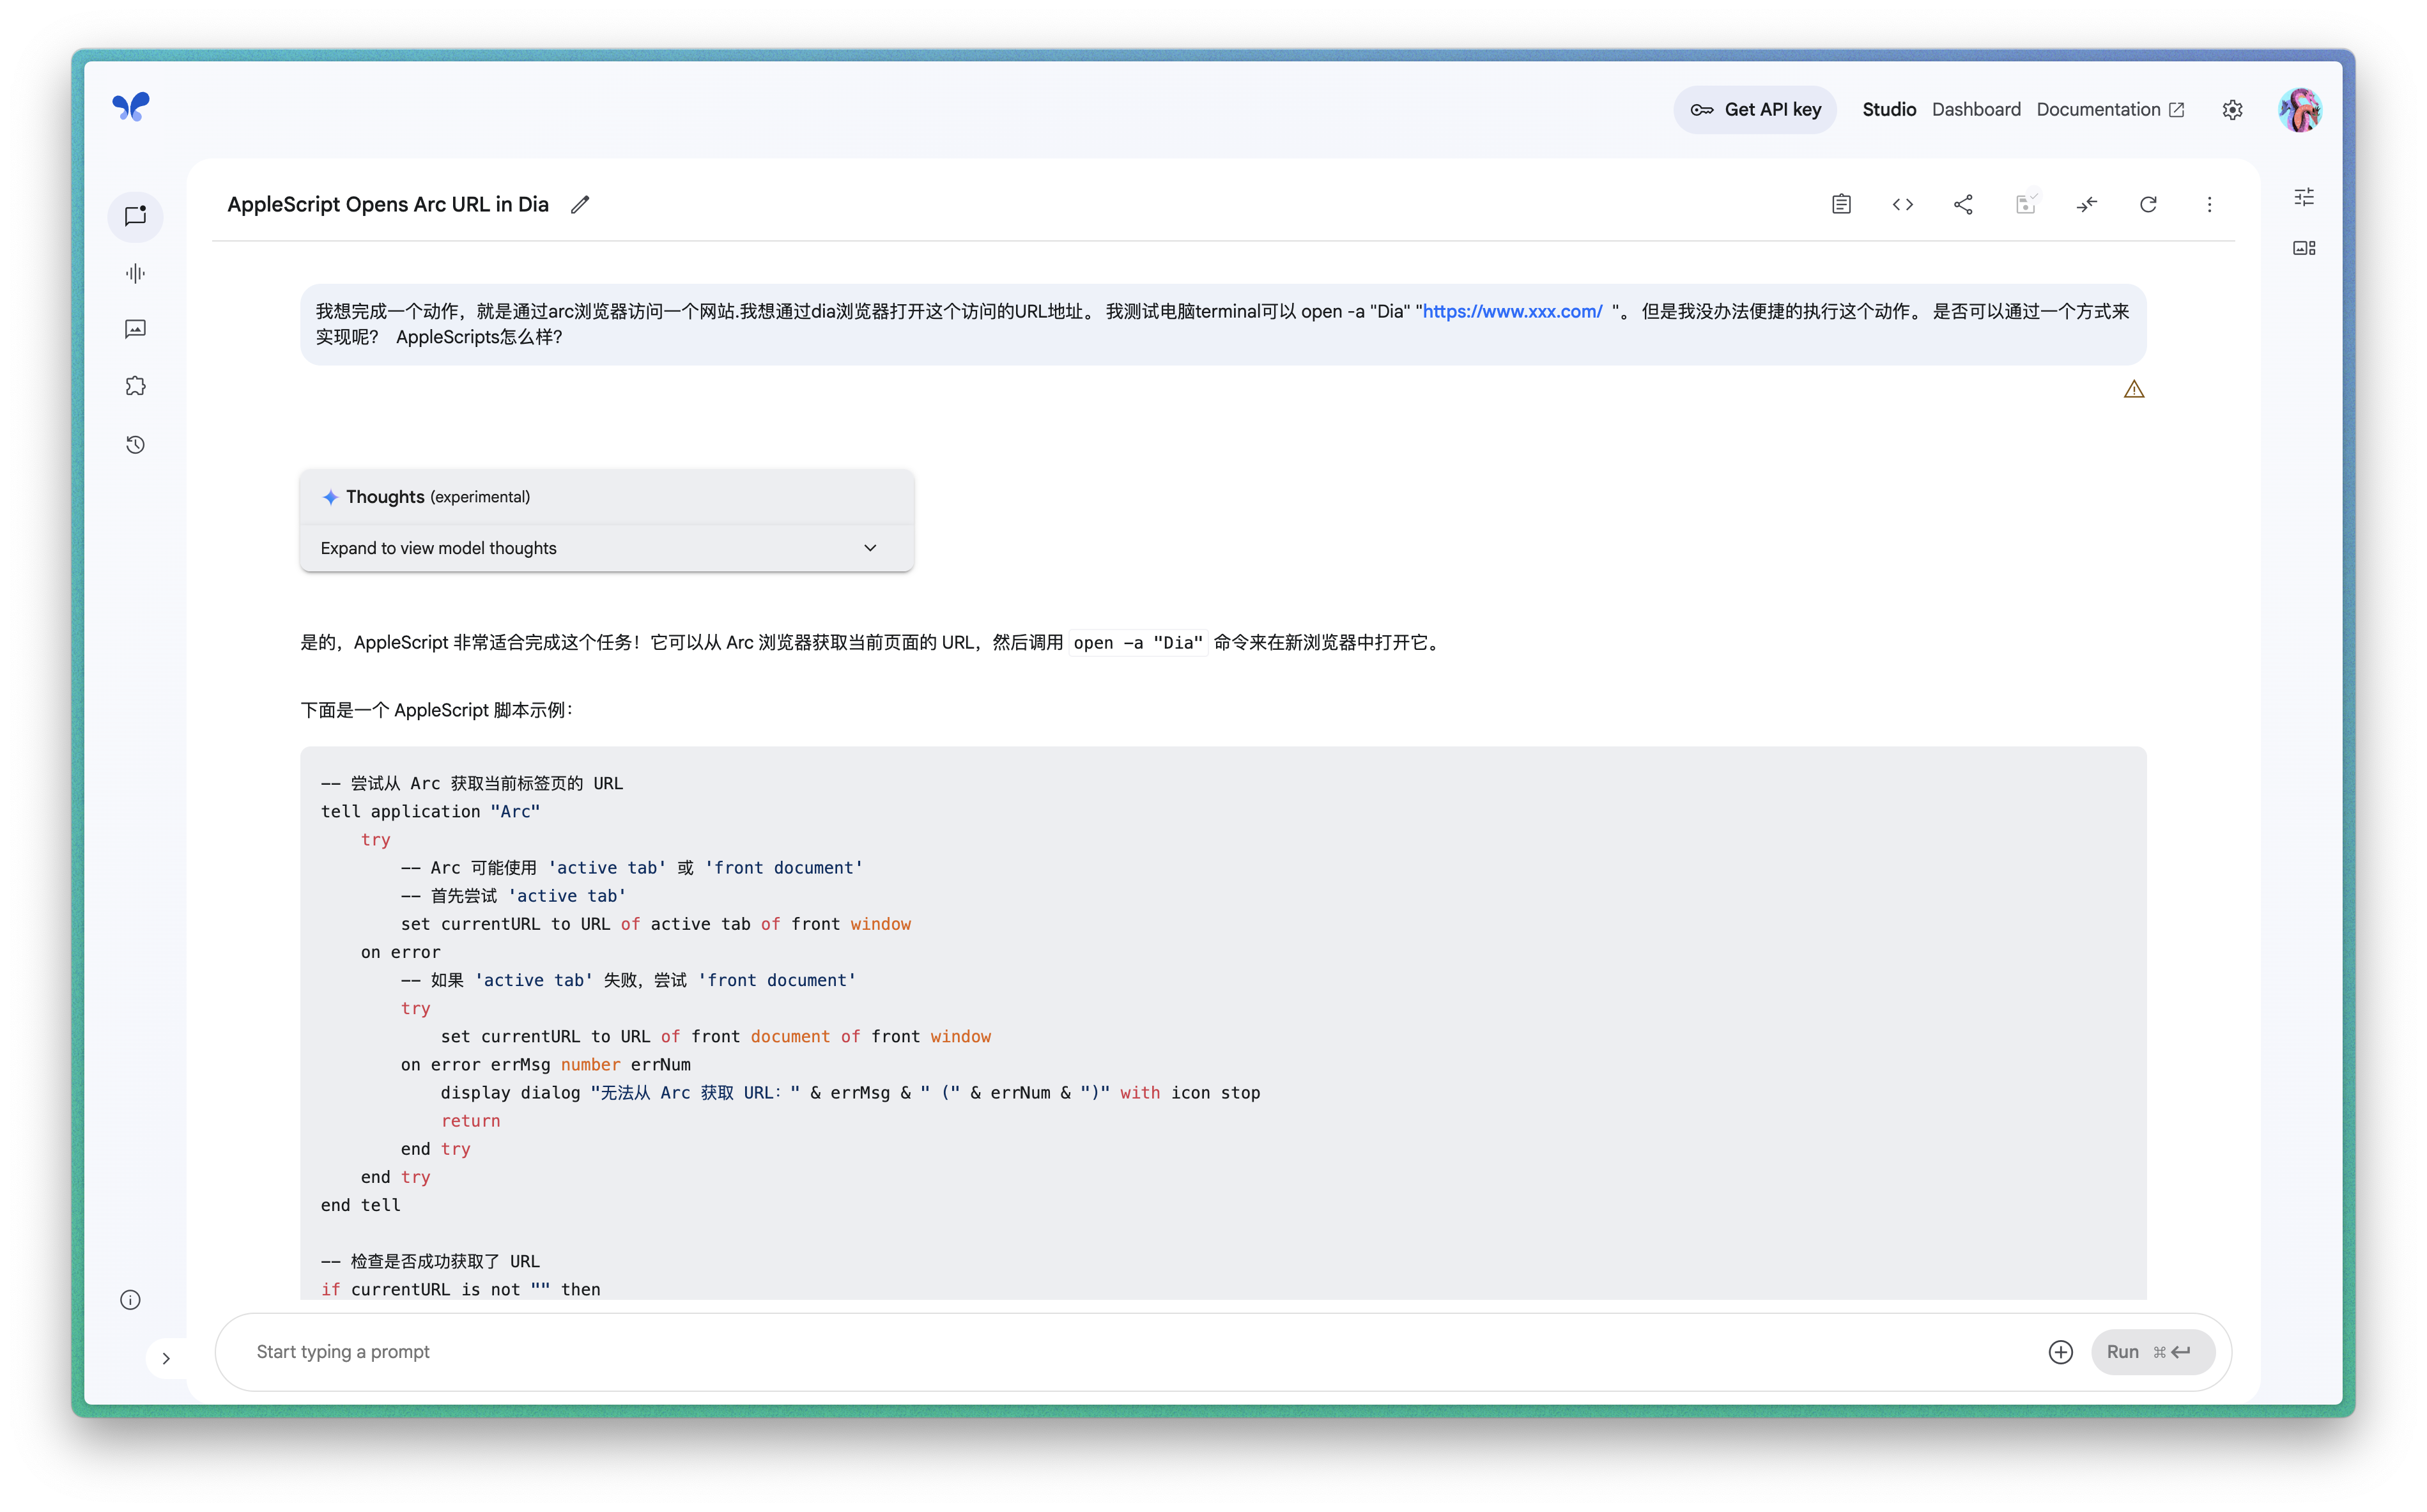The height and width of the screenshot is (1512, 2427).
Task: Expand to view model thoughts
Action: [x=606, y=548]
